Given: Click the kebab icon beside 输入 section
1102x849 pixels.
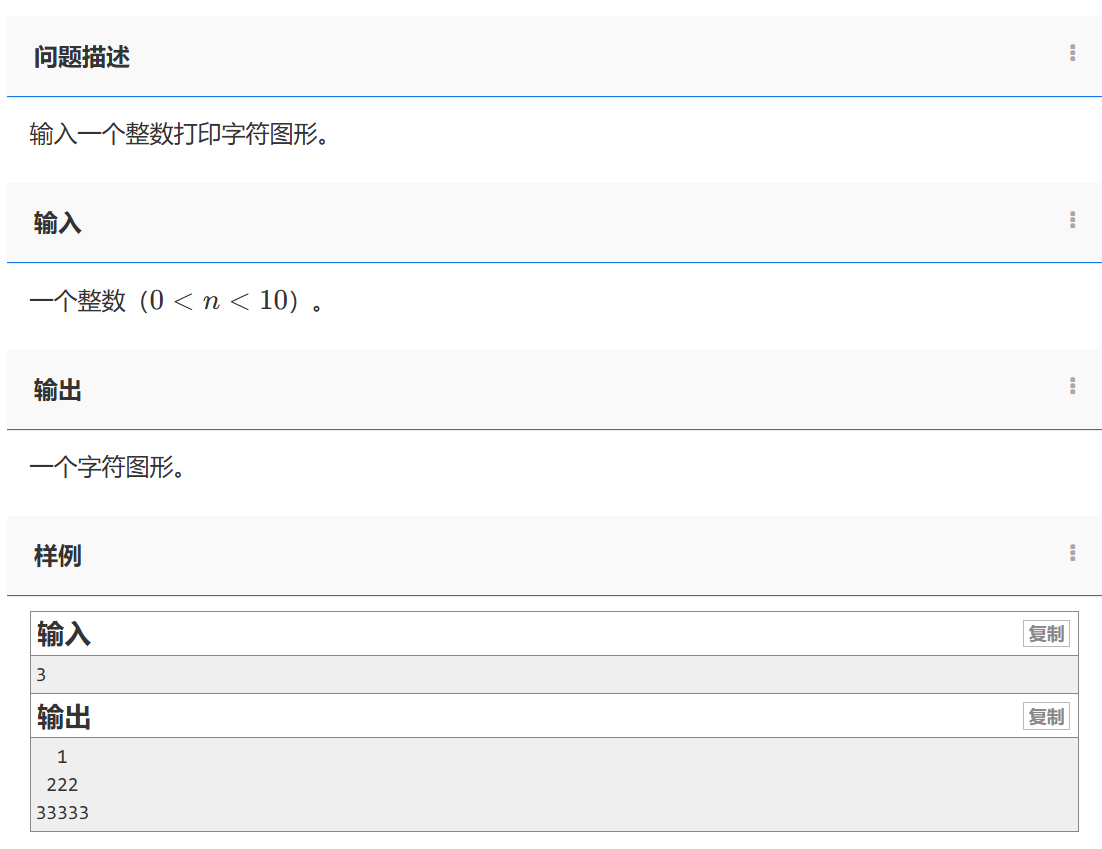Looking at the screenshot, I should [1073, 222].
